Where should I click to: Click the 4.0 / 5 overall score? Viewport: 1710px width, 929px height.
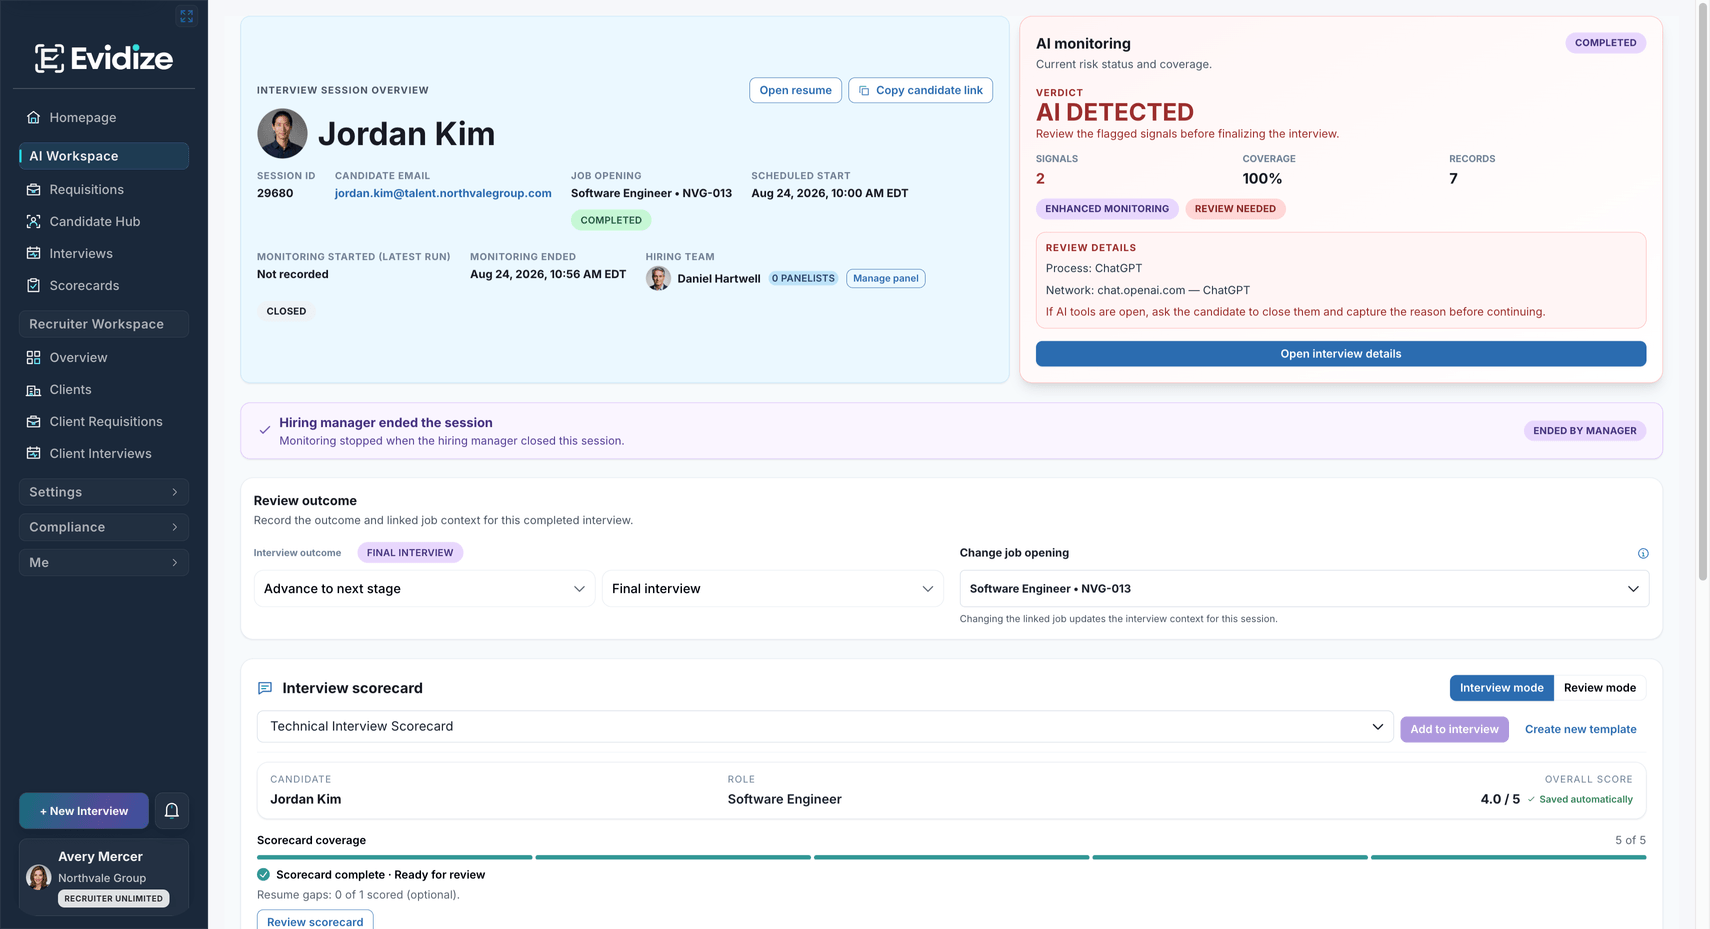click(1500, 799)
